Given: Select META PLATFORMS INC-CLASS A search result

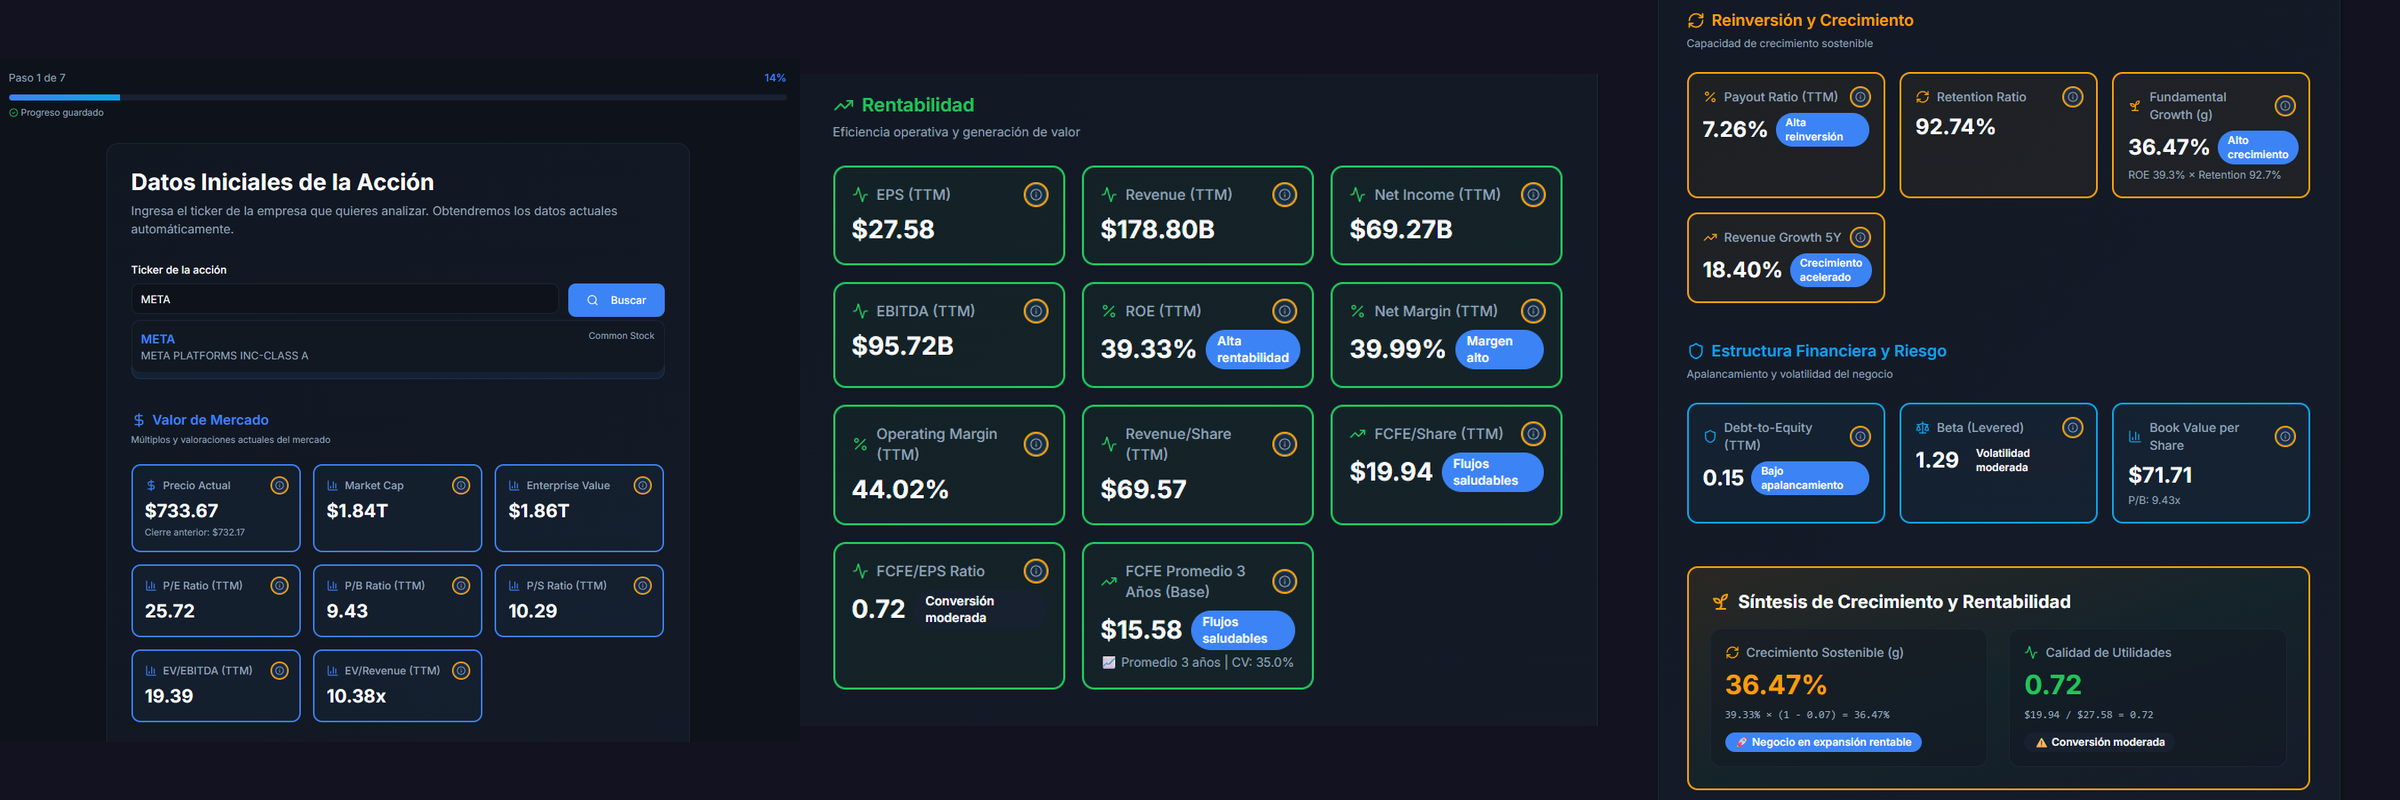Looking at the screenshot, I should (397, 348).
